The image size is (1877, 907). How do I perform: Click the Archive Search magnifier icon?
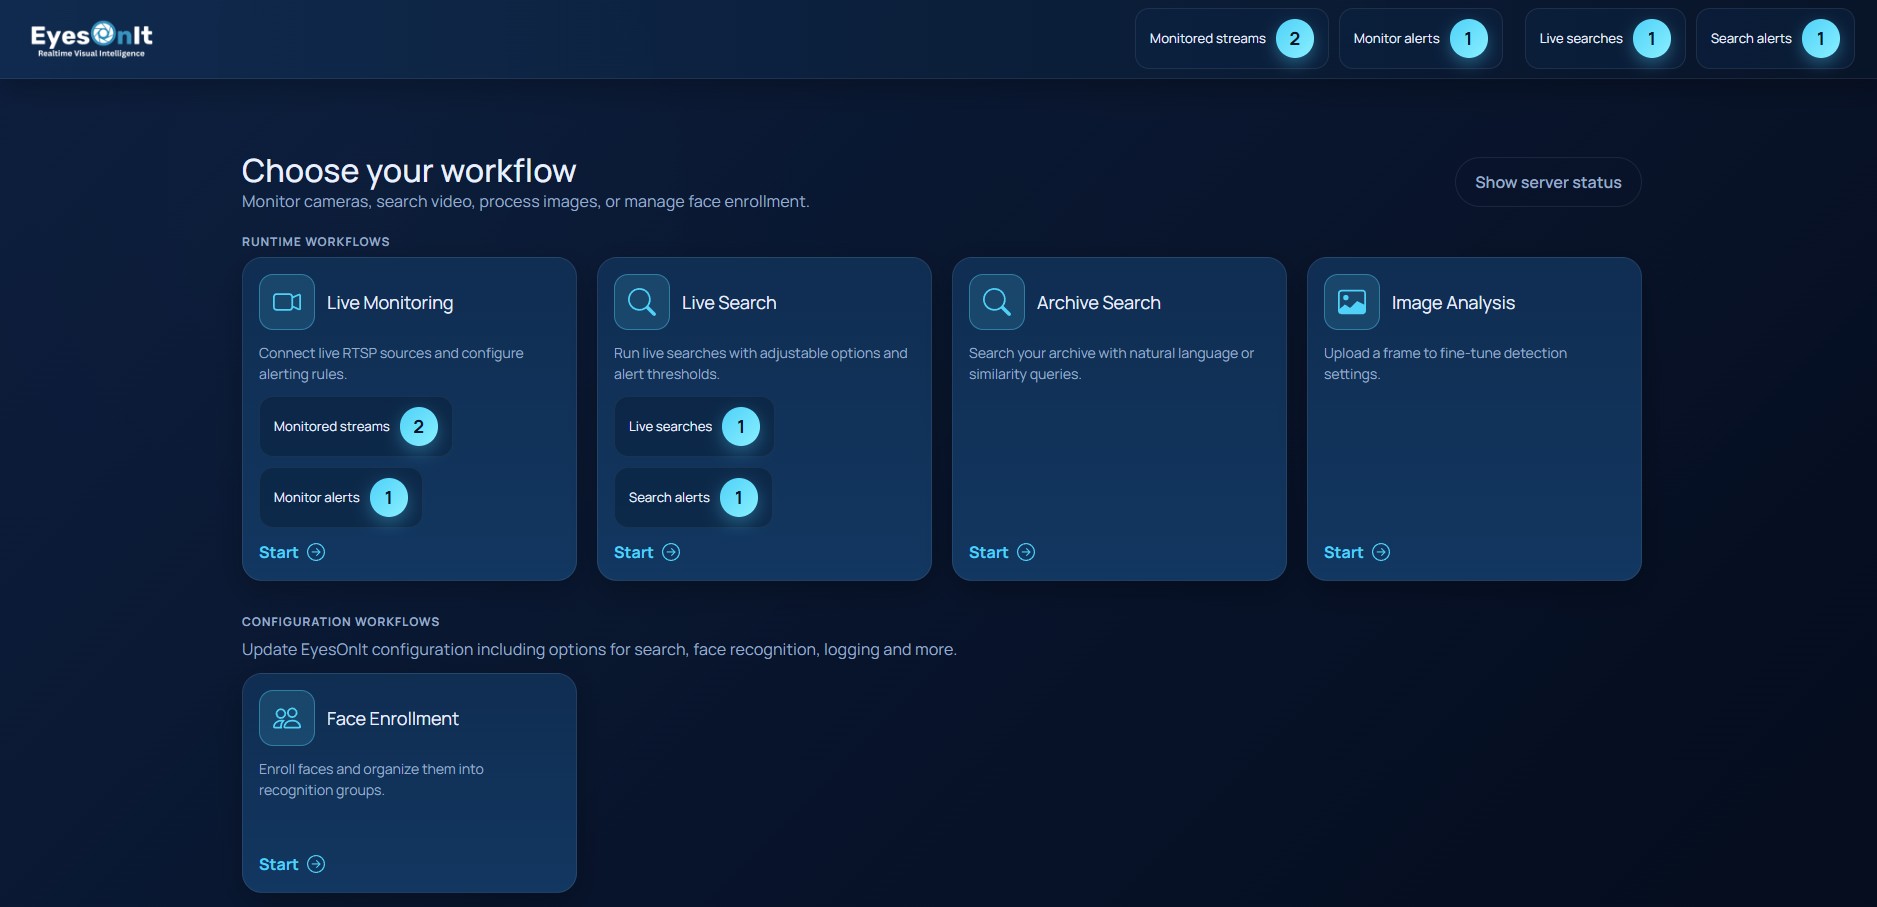[996, 301]
